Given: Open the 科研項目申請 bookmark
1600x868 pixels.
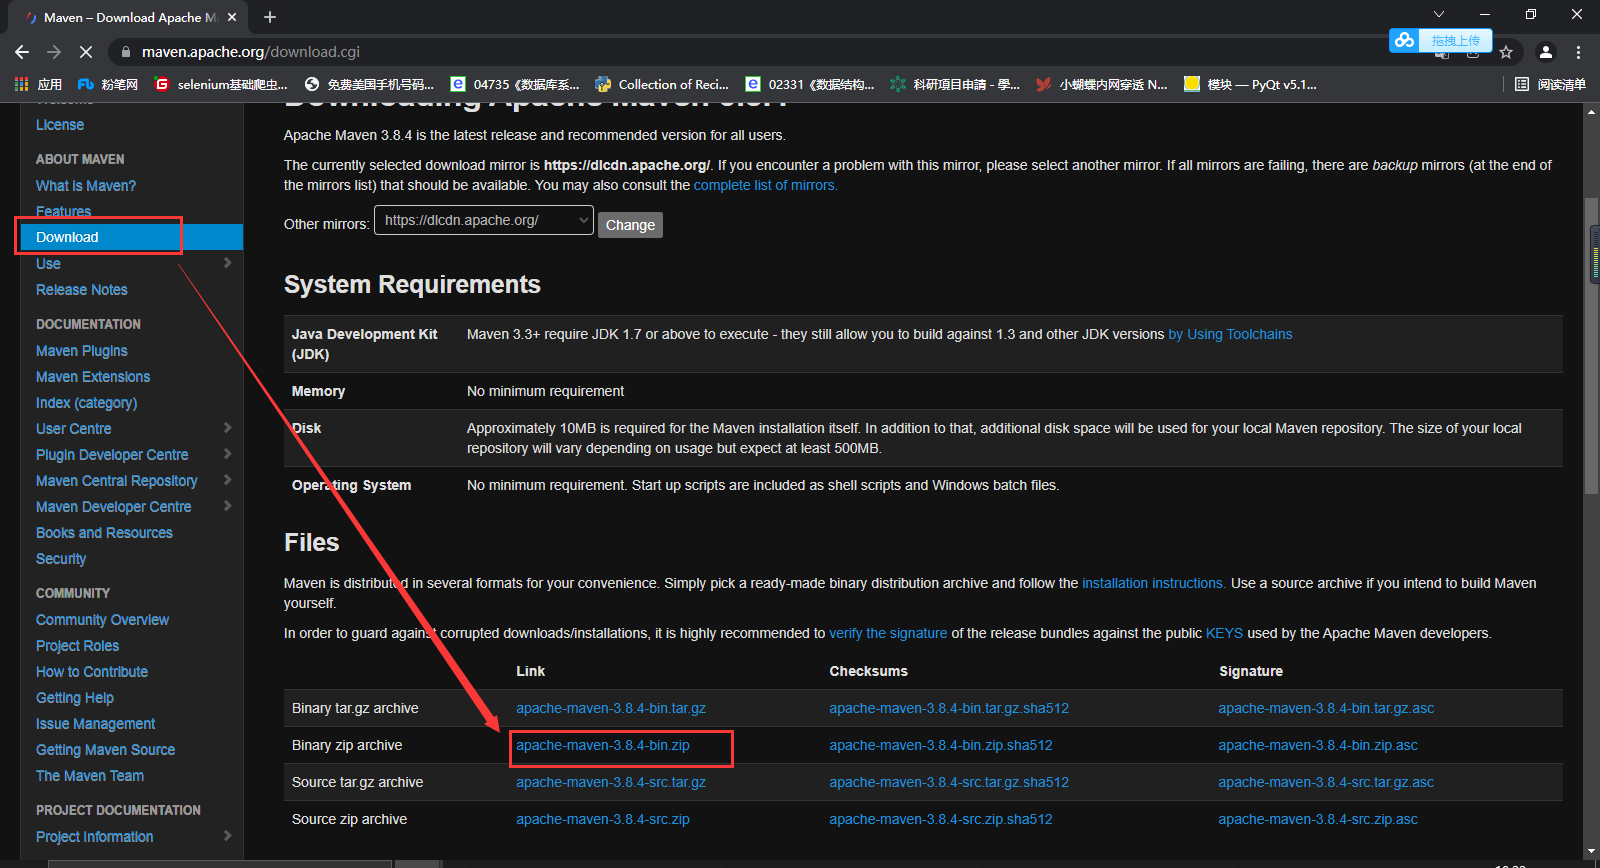Looking at the screenshot, I should (x=955, y=84).
